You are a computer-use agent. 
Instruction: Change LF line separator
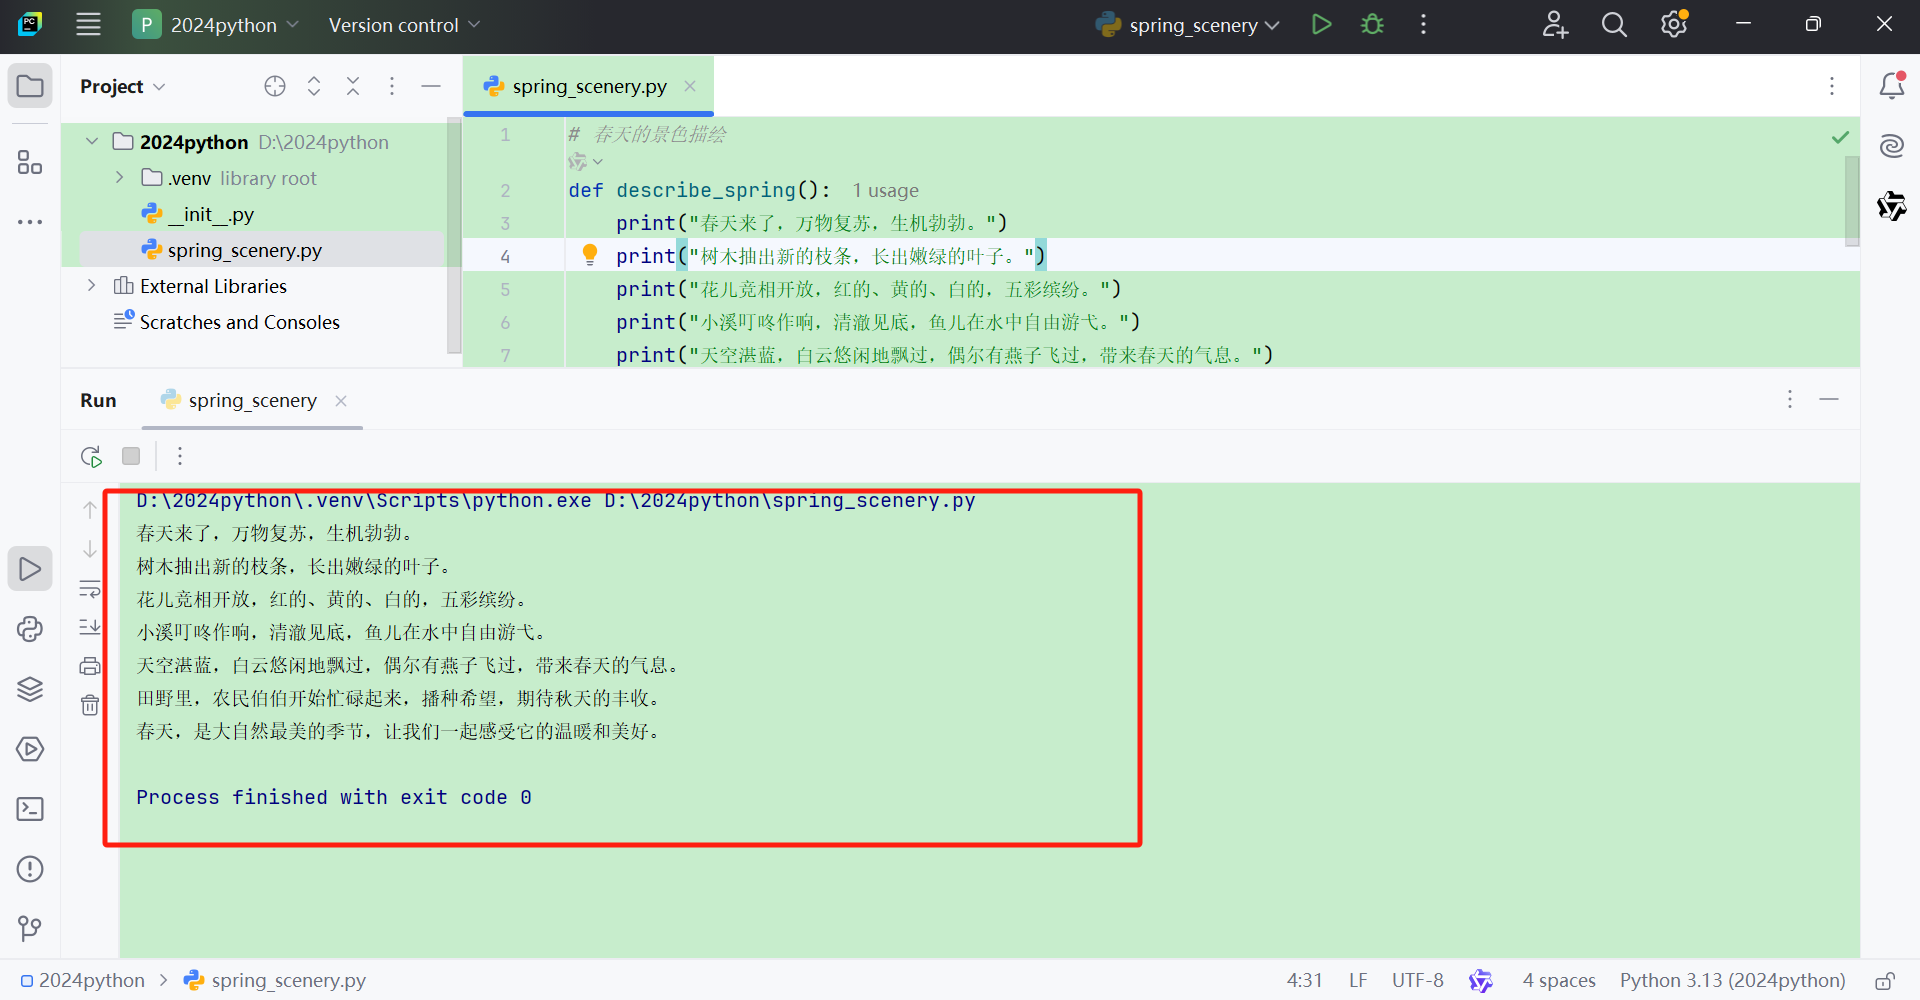click(1358, 980)
